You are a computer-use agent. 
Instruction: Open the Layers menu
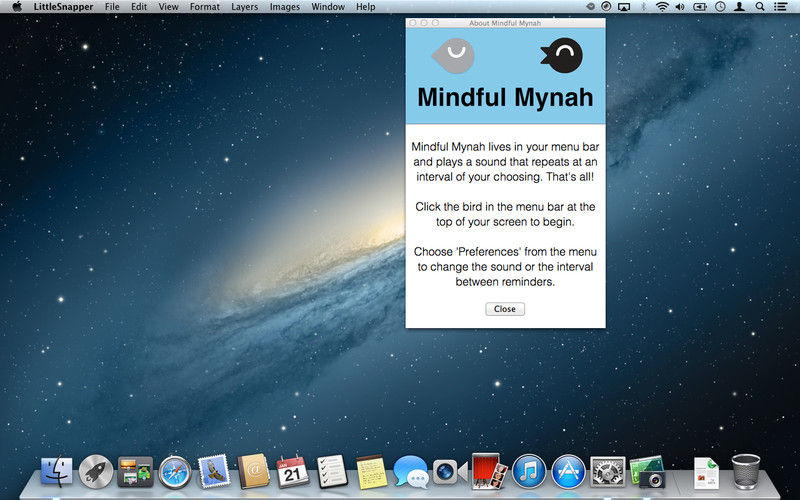(244, 7)
